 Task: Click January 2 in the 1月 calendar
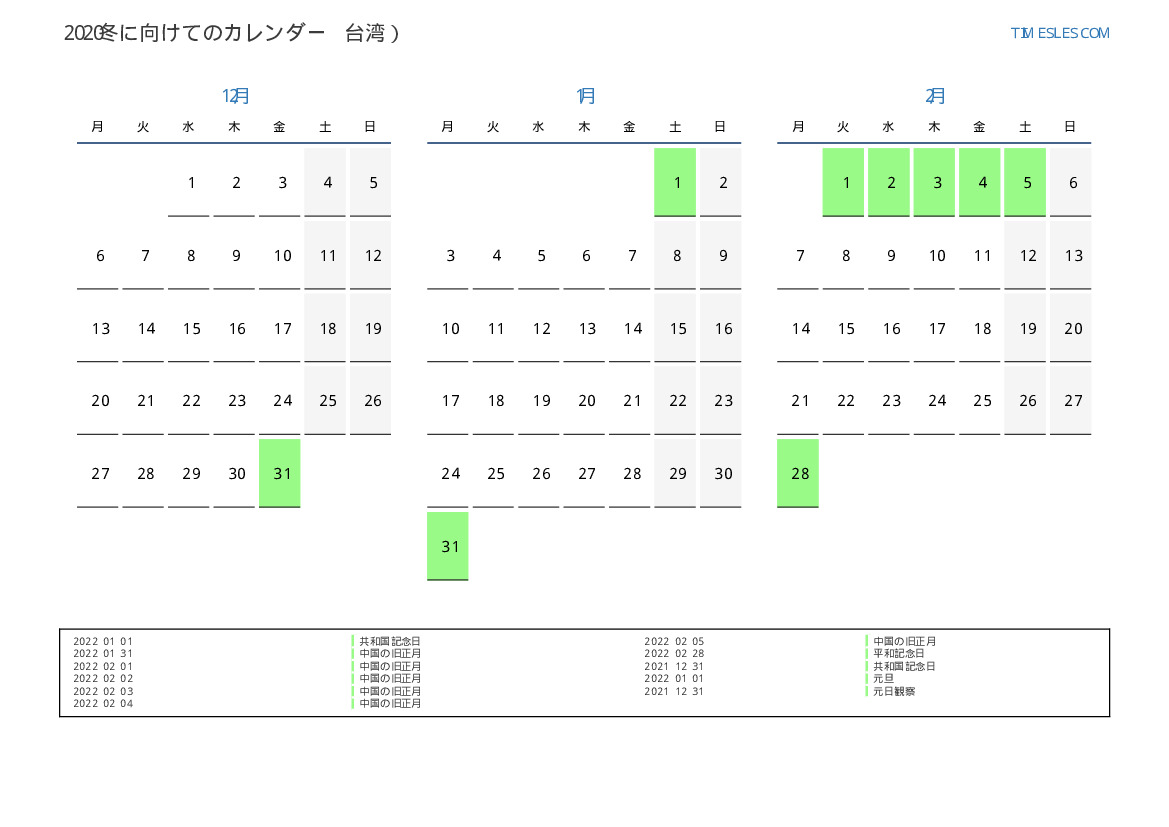click(721, 183)
